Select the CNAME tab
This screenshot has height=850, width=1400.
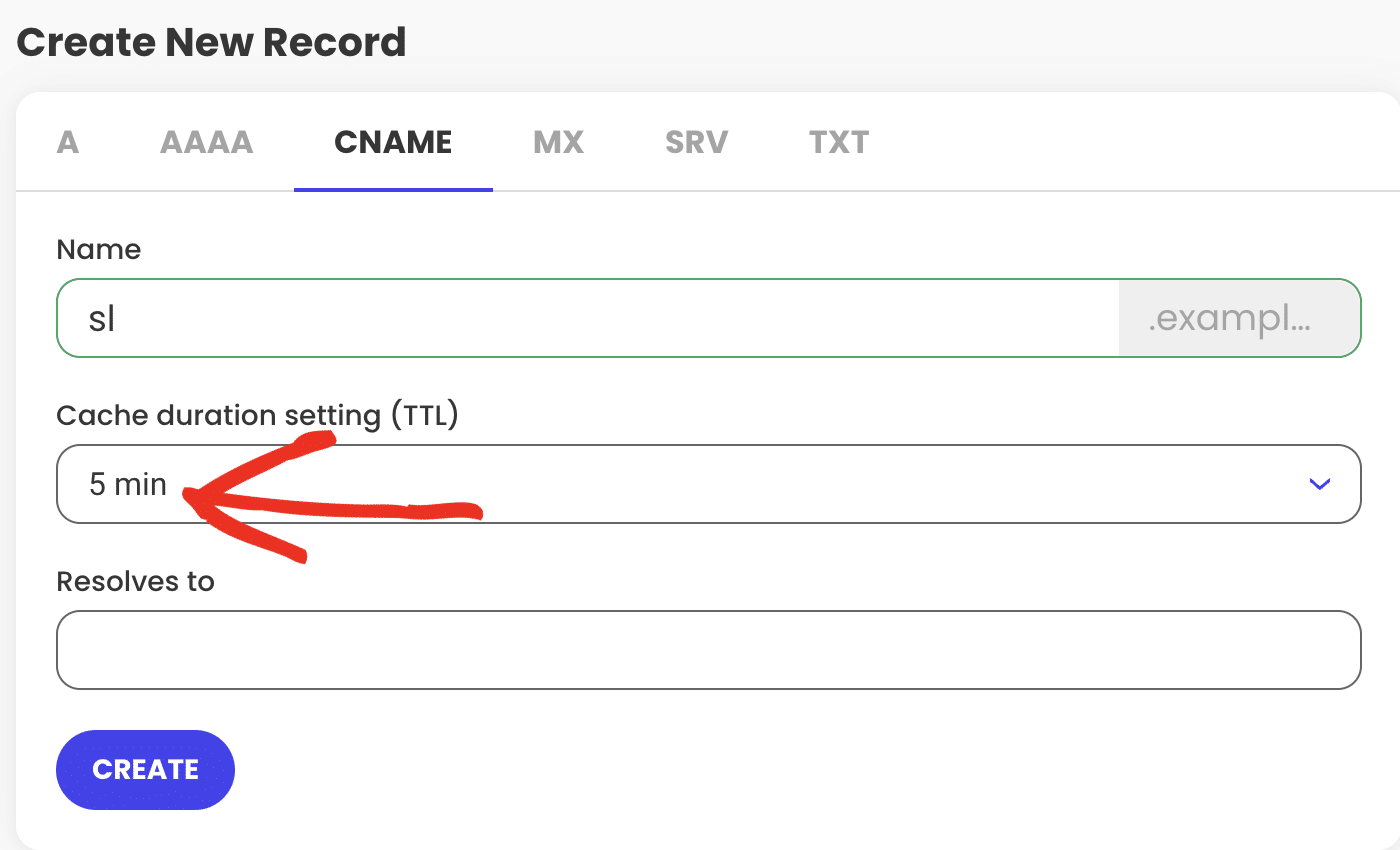click(x=393, y=142)
